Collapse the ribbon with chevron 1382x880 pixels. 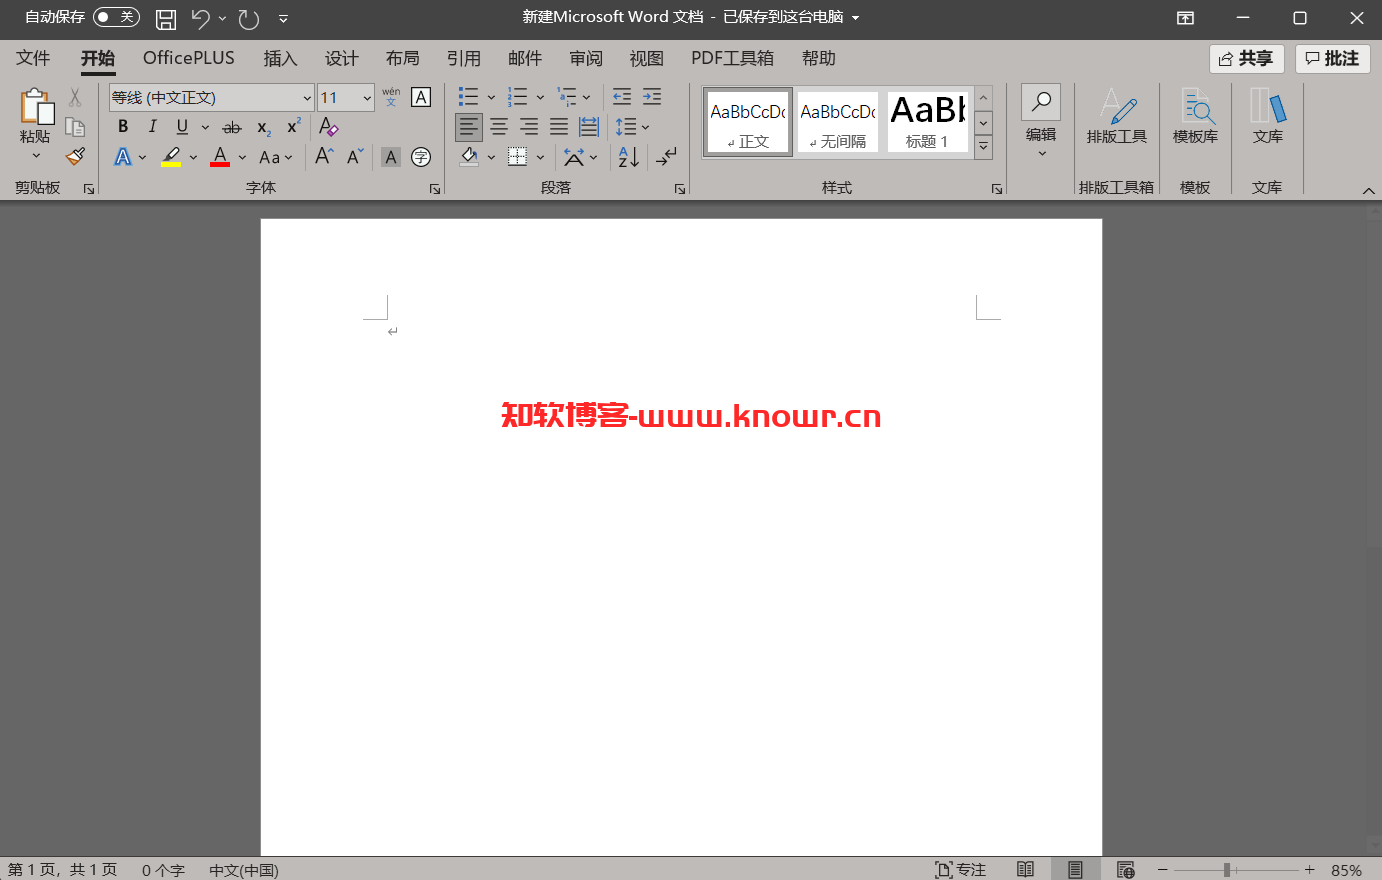pos(1368,190)
